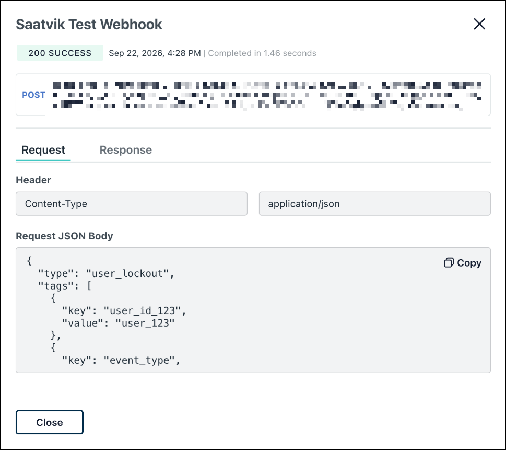Click the copy icon in JSON body
This screenshot has width=506, height=450.
[x=448, y=263]
